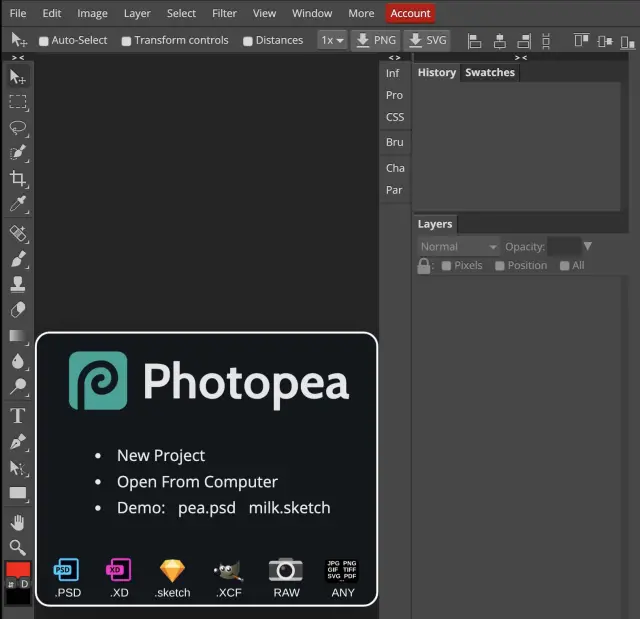Open the Filter menu
The image size is (640, 619).
pyautogui.click(x=224, y=13)
